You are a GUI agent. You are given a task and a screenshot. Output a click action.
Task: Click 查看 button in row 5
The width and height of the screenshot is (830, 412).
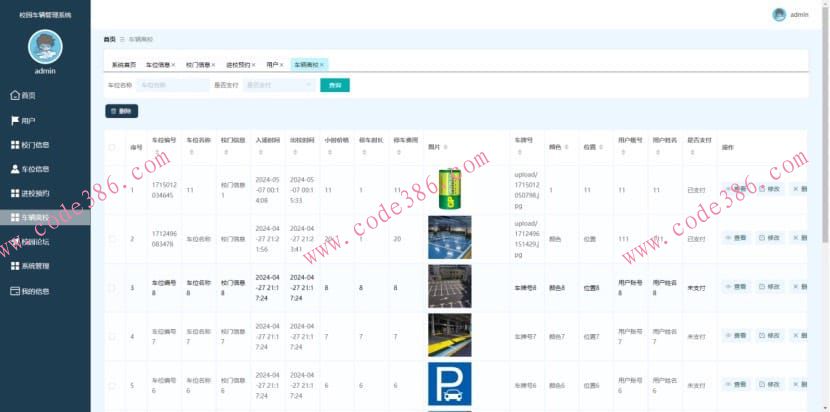point(736,384)
